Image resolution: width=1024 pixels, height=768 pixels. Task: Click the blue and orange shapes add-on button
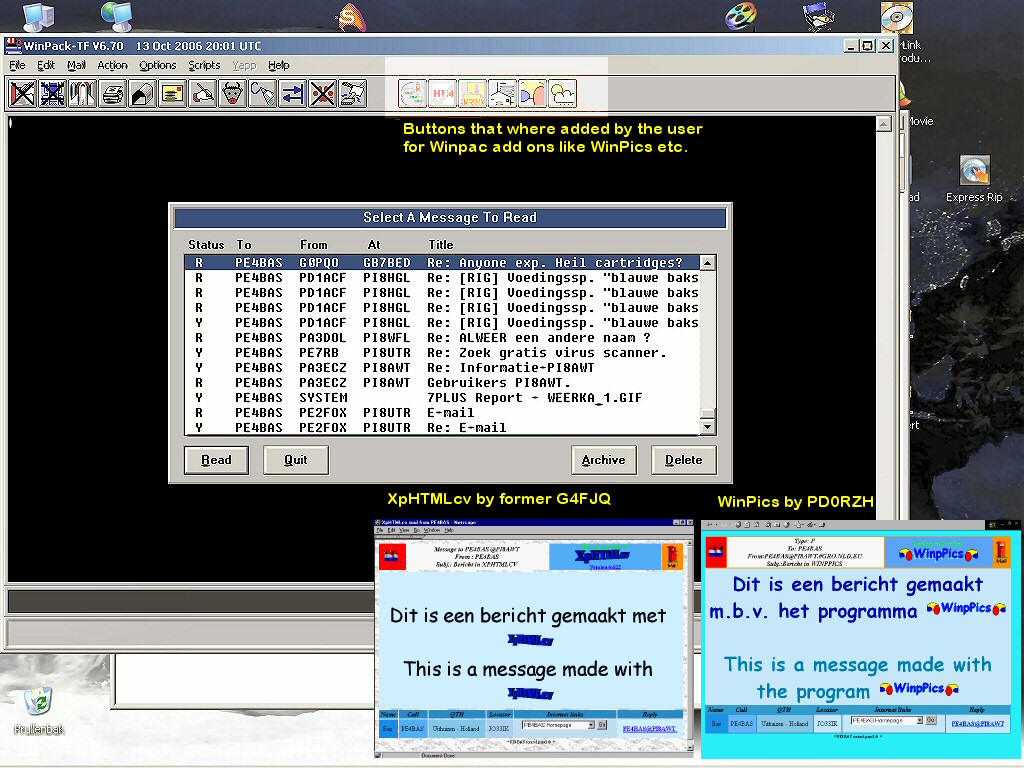532,94
